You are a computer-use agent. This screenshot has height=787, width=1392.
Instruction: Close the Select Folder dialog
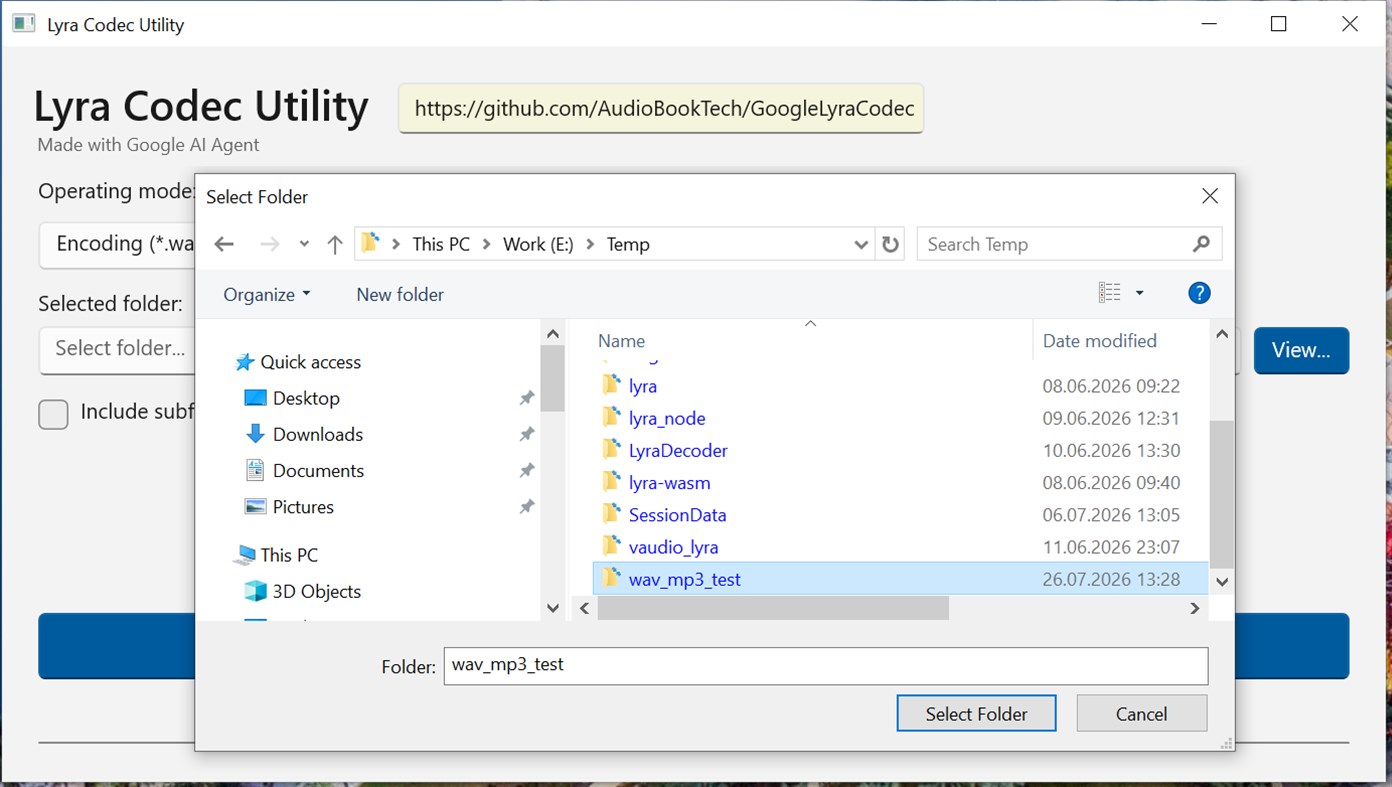[x=1209, y=196]
